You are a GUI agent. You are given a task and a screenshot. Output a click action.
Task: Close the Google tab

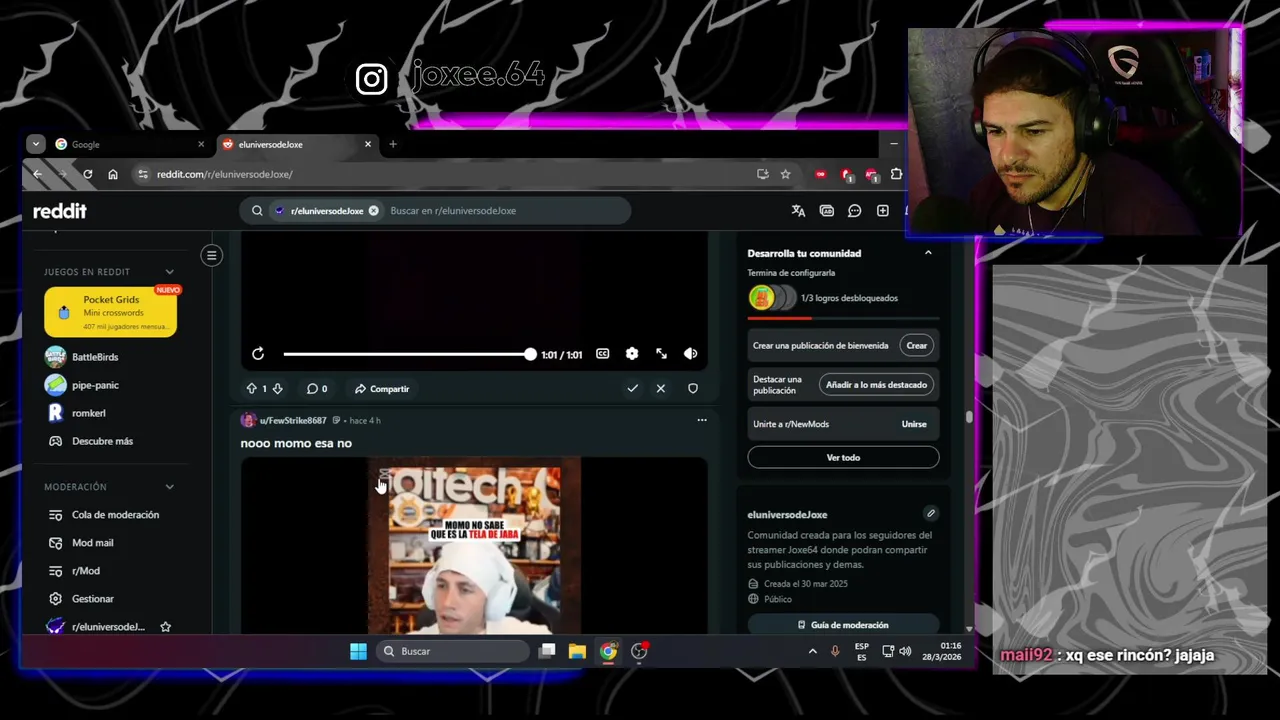pos(201,144)
